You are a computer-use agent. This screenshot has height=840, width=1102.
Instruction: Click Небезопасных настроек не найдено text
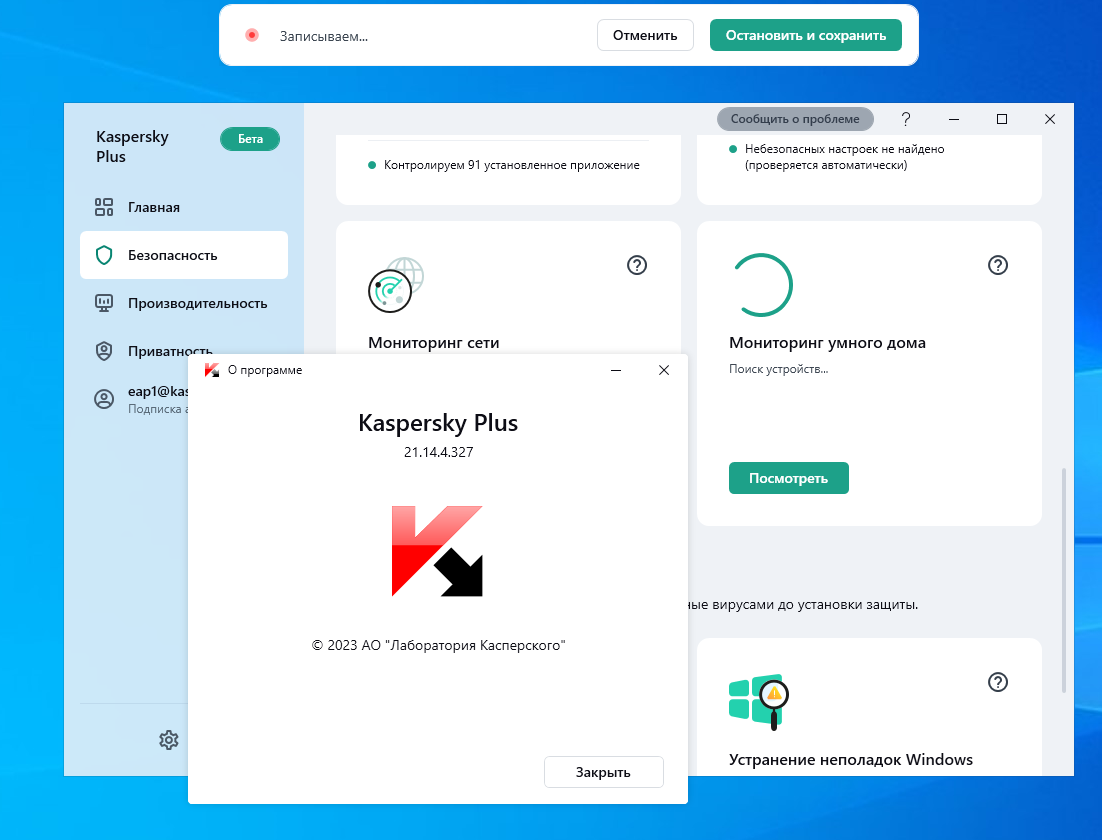(x=845, y=149)
